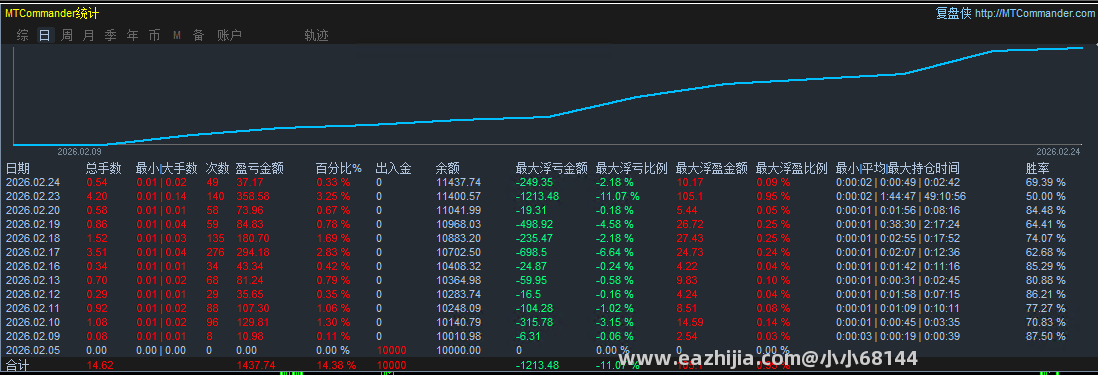Select the 日 daily tab

45,36
